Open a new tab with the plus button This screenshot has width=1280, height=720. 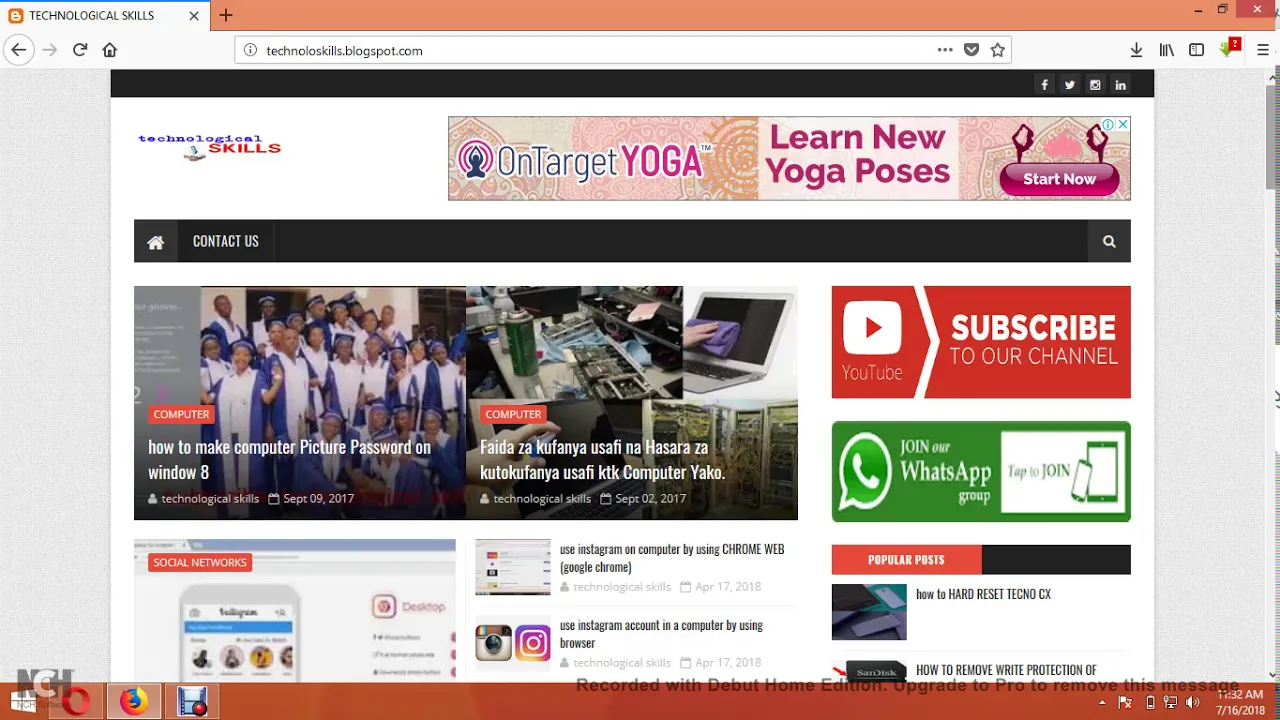[x=226, y=15]
